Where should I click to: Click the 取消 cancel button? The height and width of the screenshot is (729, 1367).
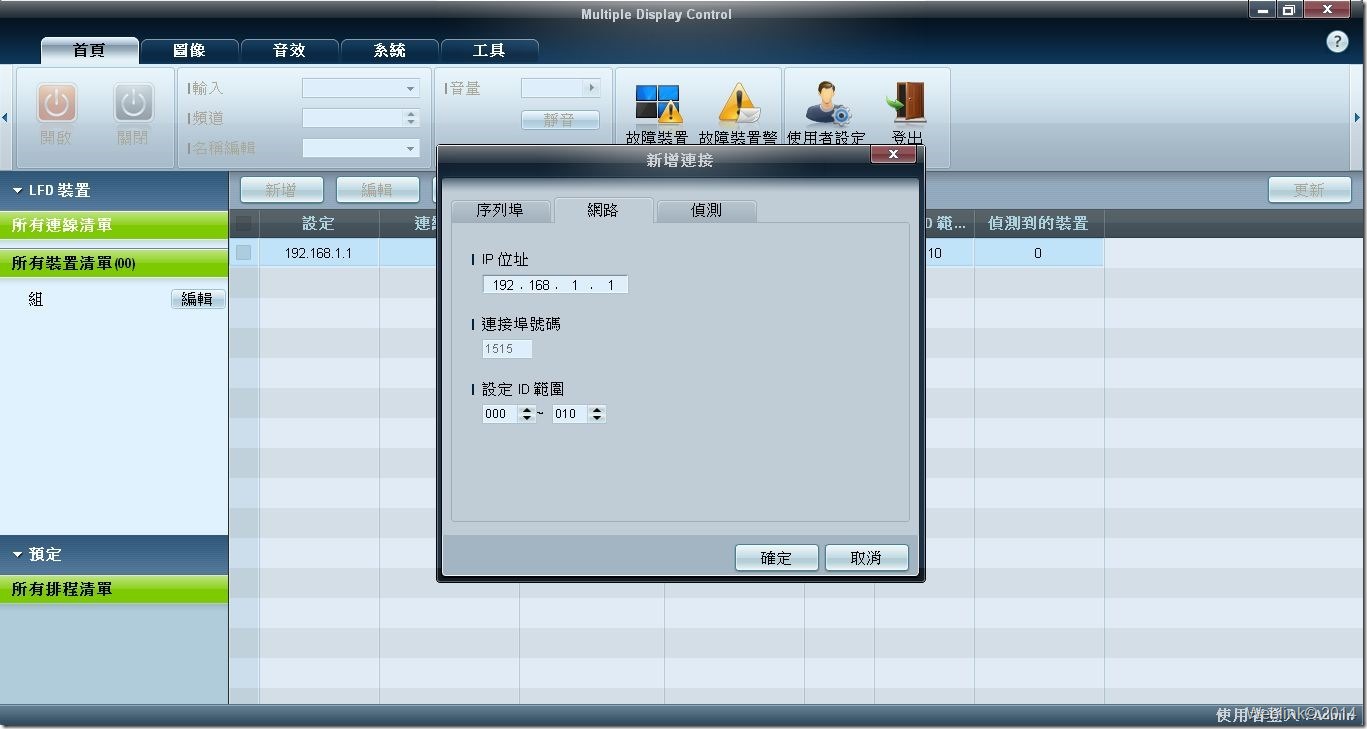[x=866, y=558]
